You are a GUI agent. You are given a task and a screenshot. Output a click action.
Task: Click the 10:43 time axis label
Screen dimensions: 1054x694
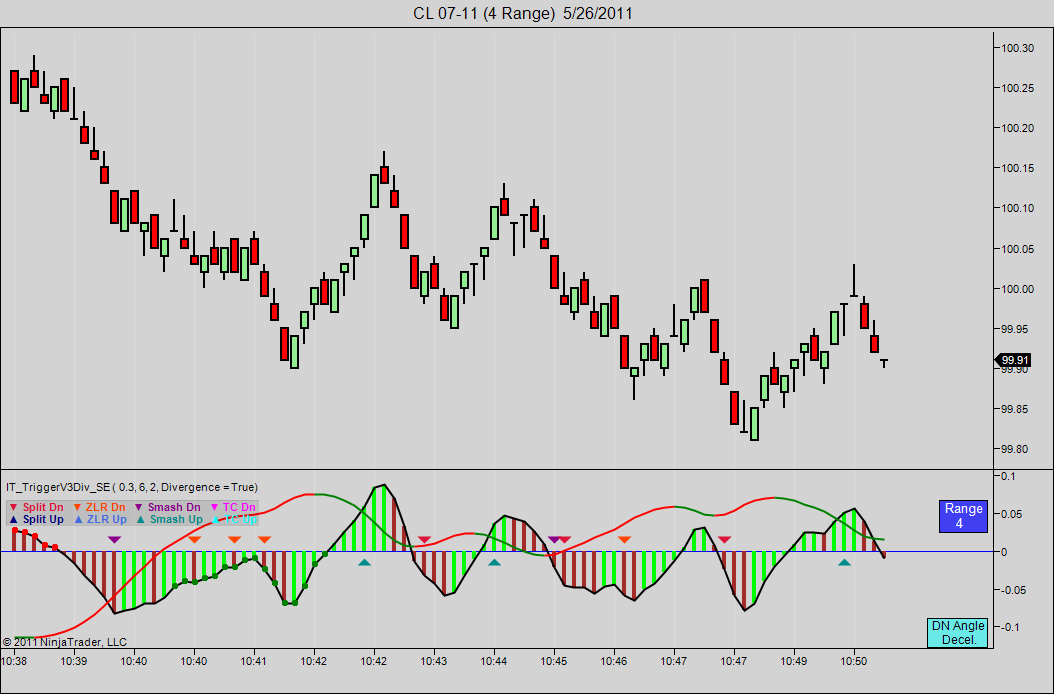click(434, 662)
